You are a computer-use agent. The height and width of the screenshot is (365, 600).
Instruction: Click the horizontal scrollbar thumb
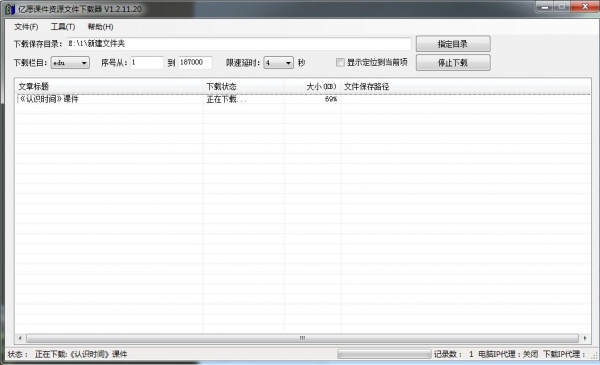pos(302,338)
